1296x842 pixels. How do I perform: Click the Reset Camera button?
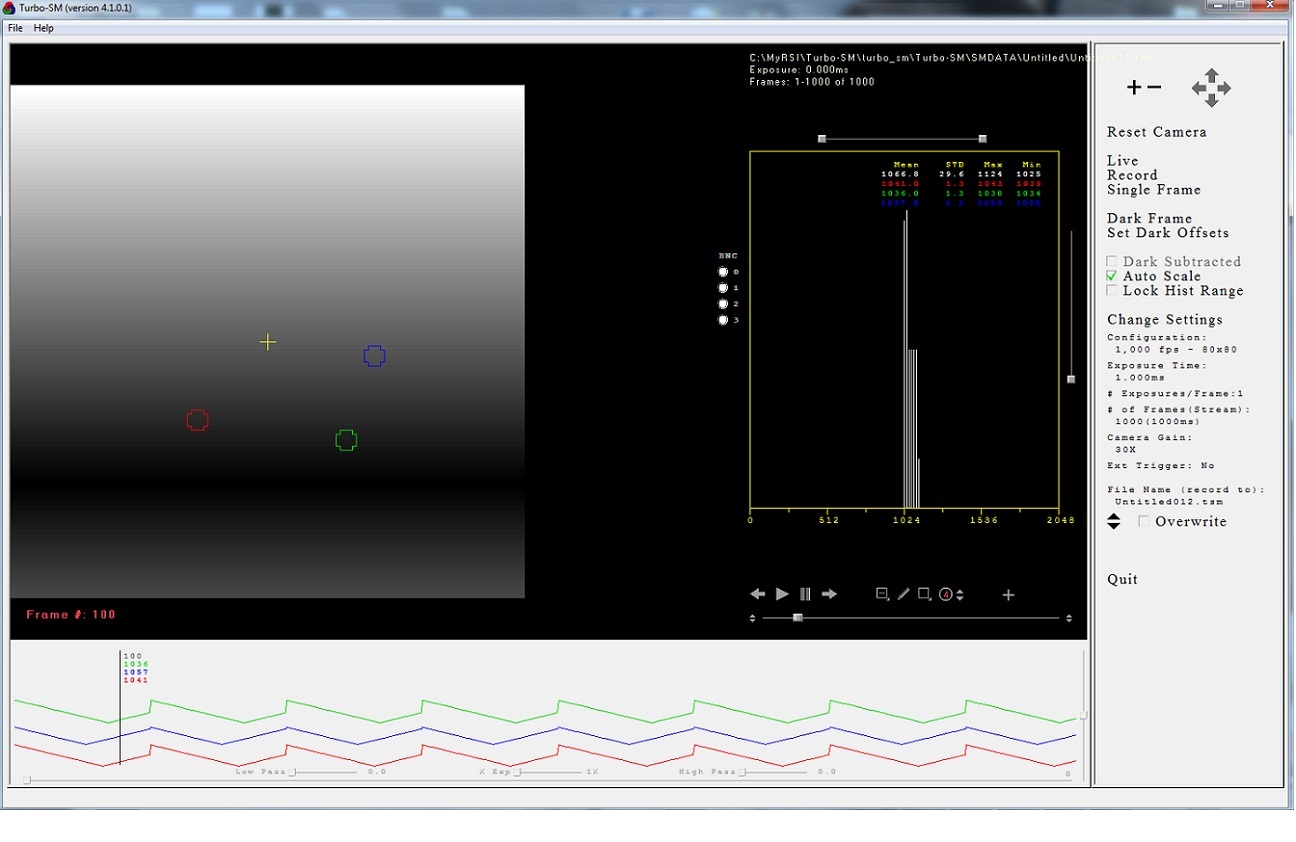tap(1156, 132)
